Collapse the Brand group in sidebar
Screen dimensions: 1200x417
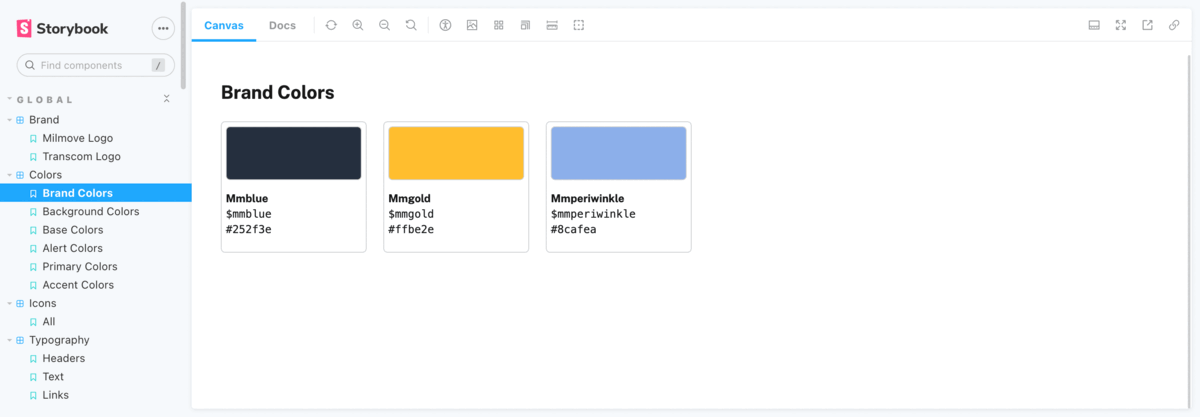point(44,120)
